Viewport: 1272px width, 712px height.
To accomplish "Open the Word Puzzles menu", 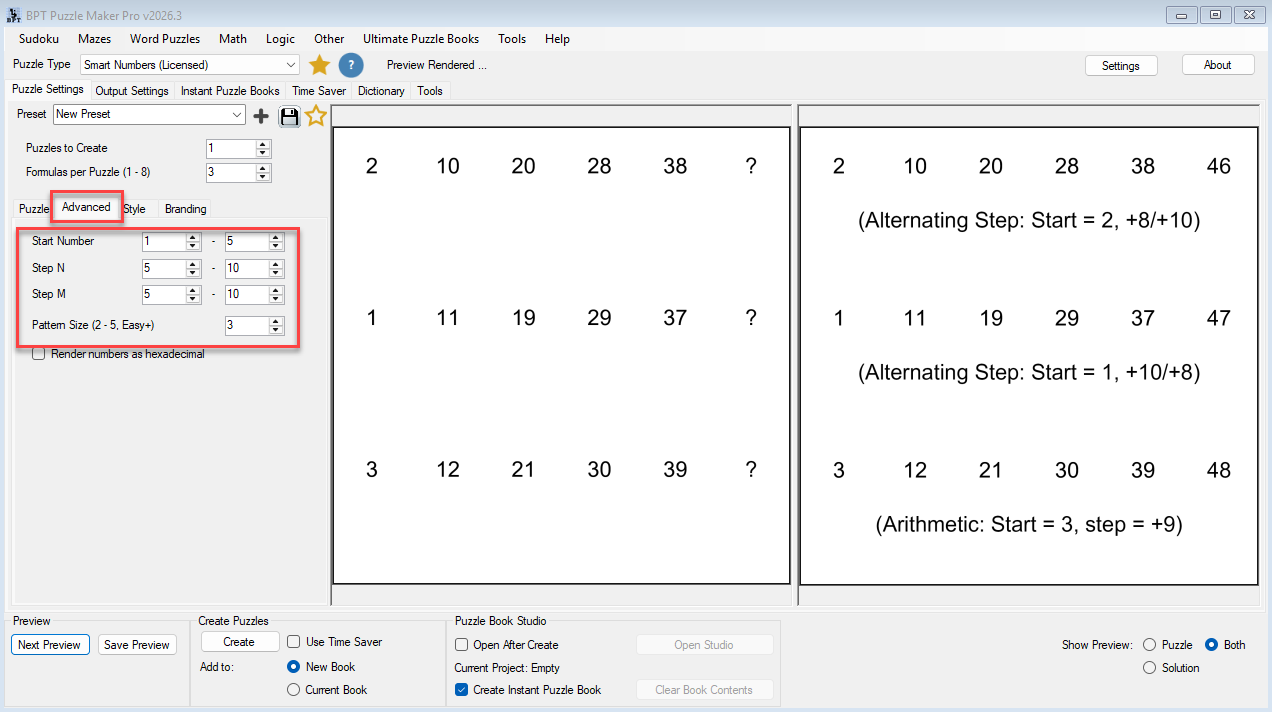I will [x=165, y=39].
